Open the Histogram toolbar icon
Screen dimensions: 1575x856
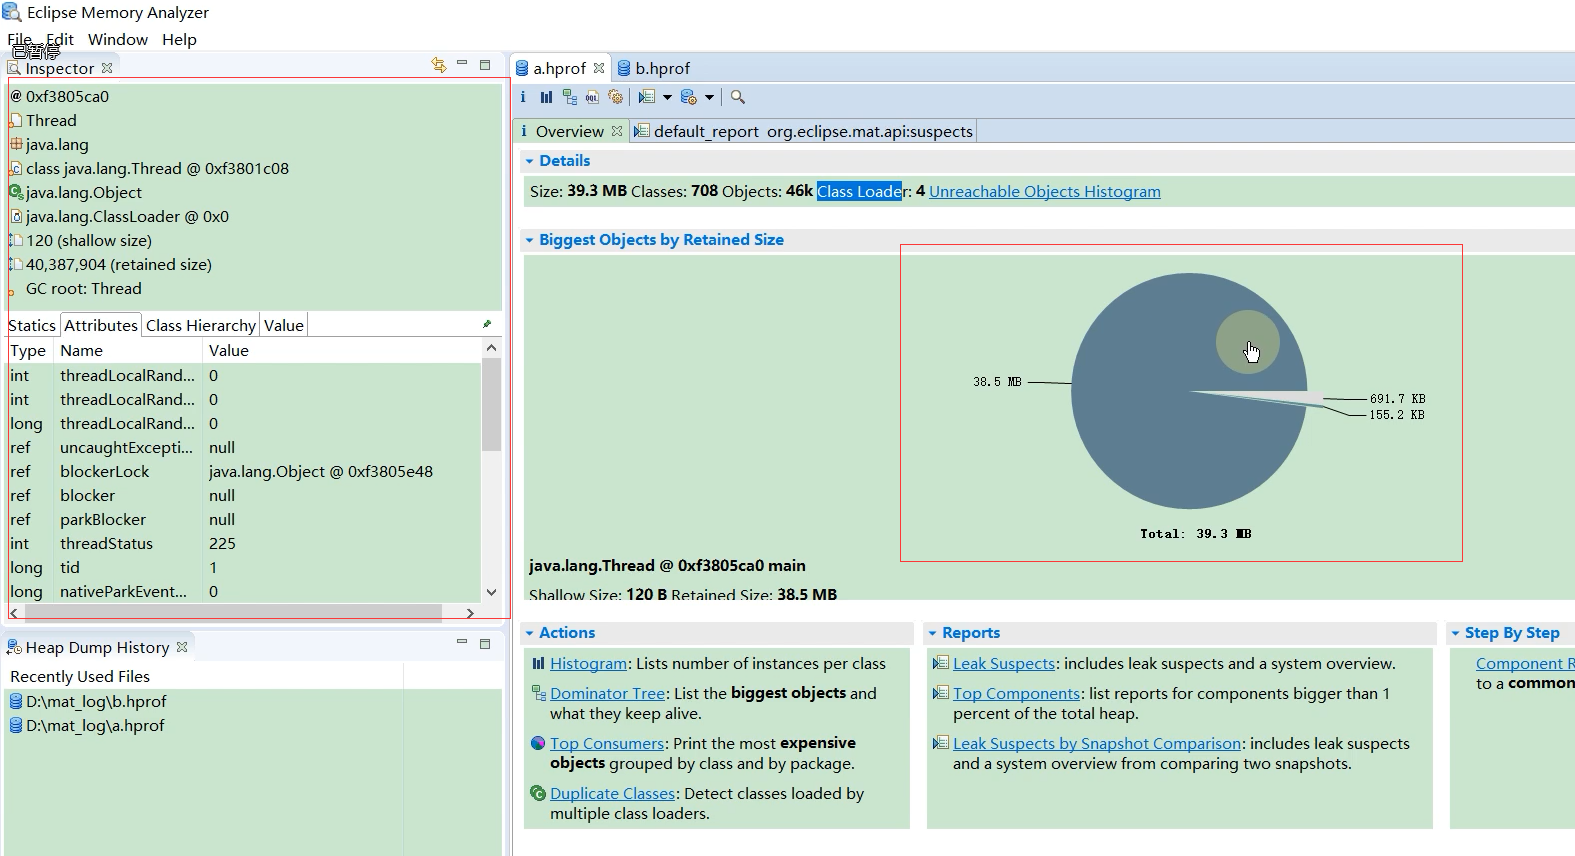coord(546,97)
